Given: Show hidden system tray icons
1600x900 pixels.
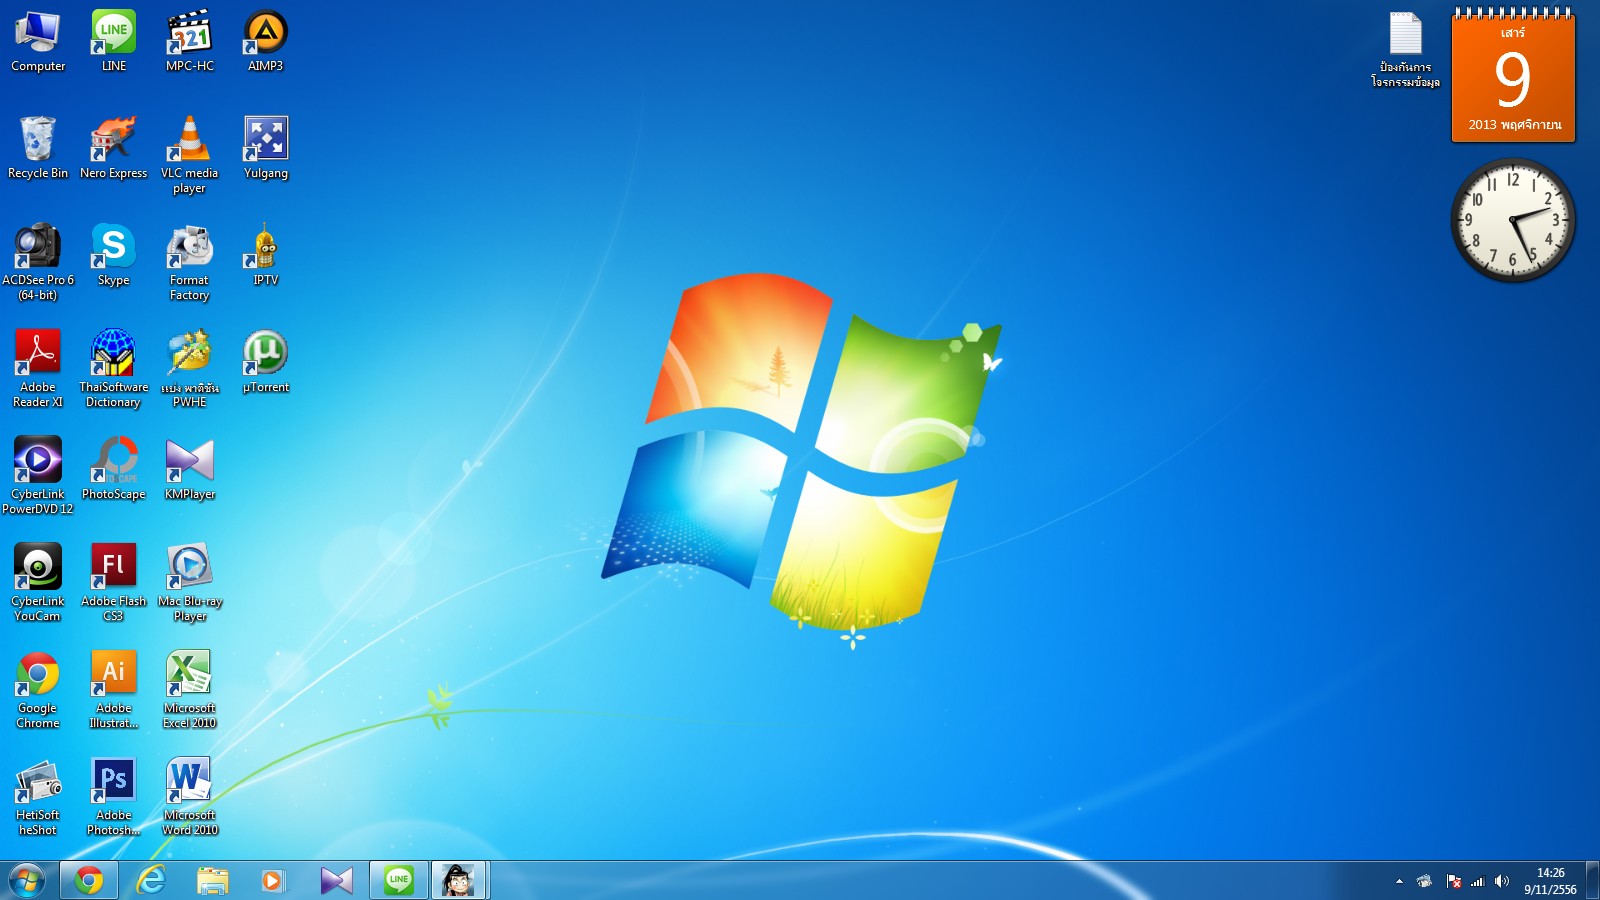Looking at the screenshot, I should (1399, 881).
